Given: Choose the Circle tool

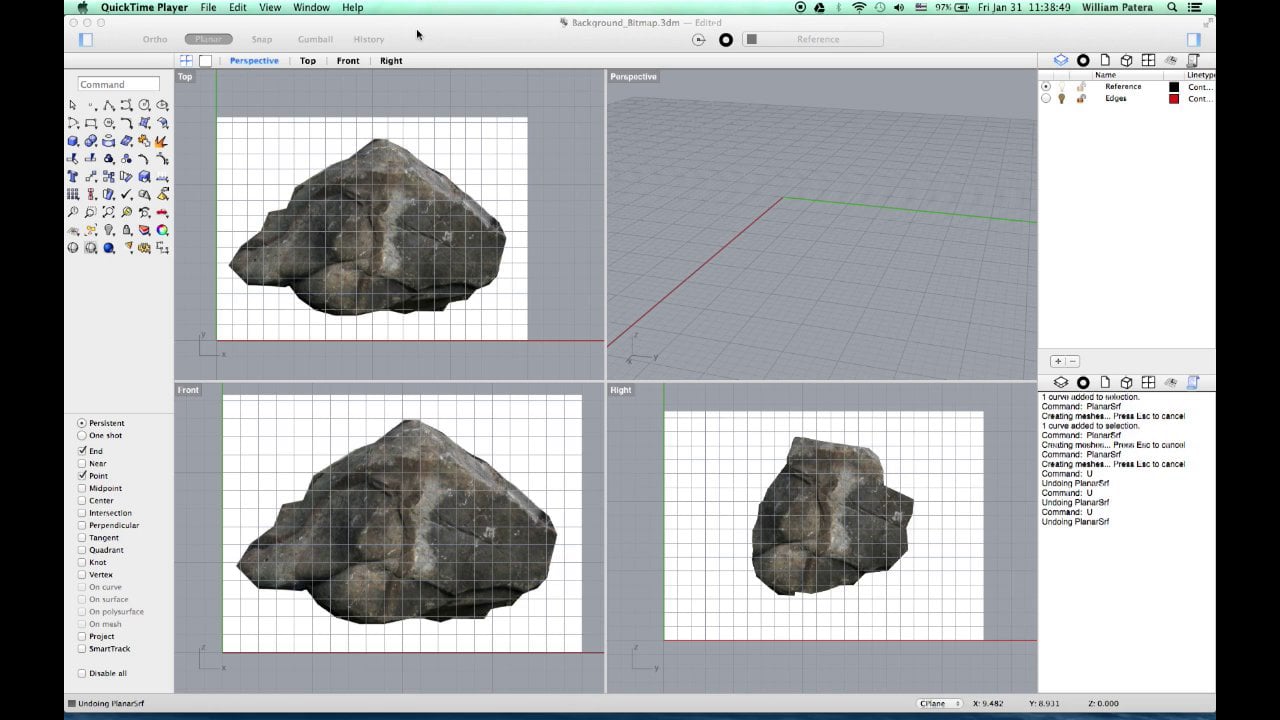Looking at the screenshot, I should coord(145,105).
